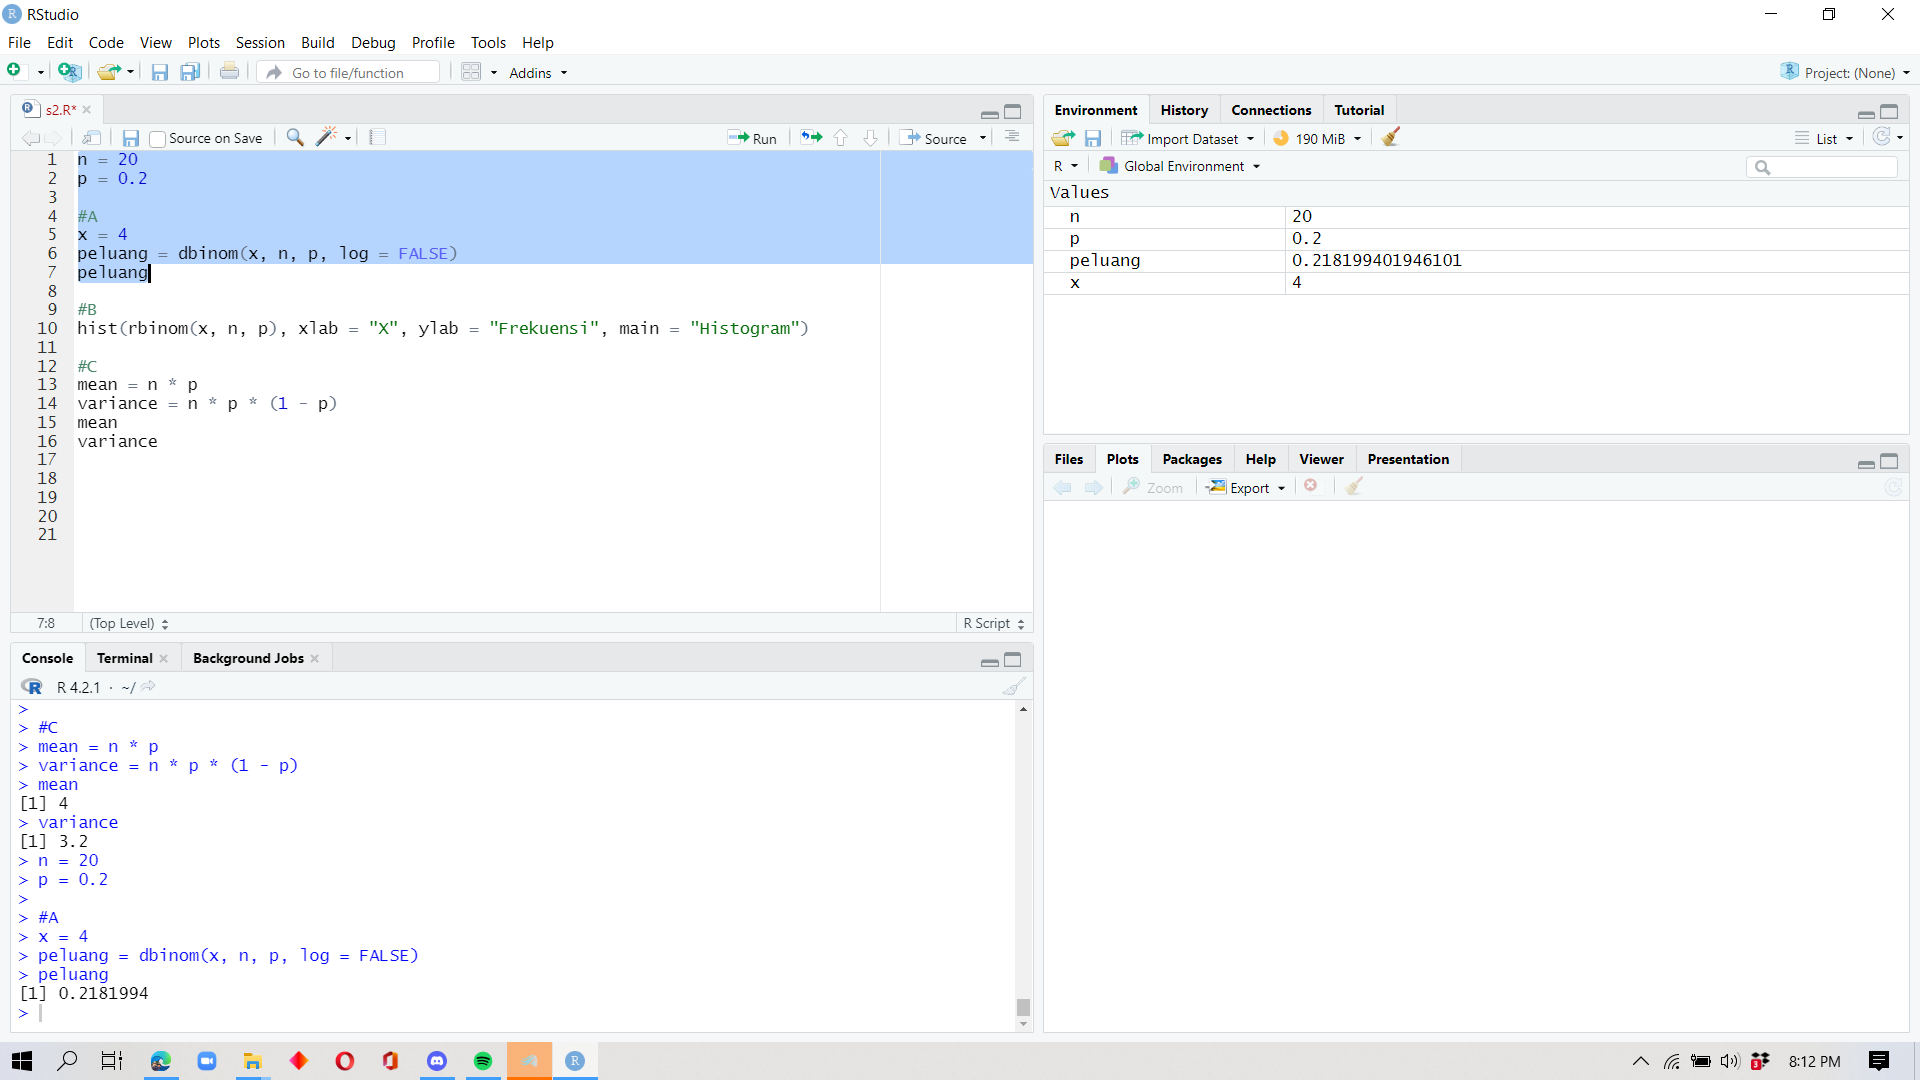
Task: Switch to the History tab
Action: pos(1184,109)
